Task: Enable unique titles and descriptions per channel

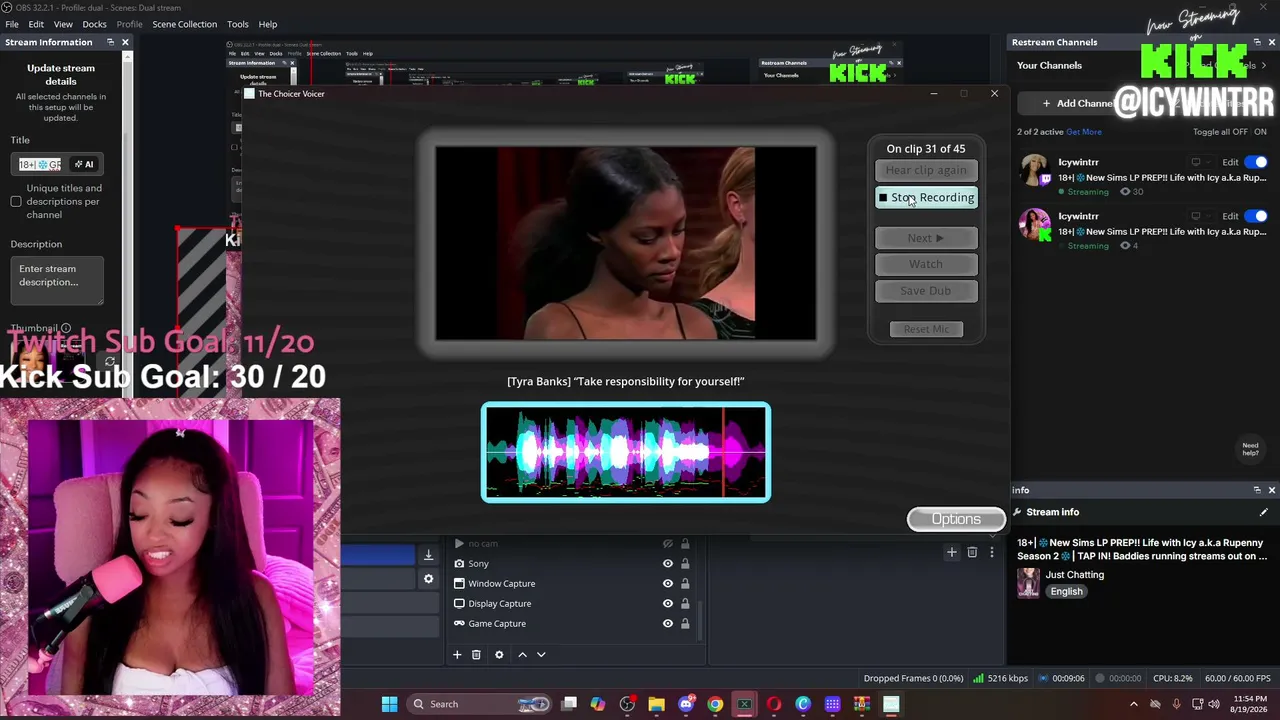Action: tap(16, 202)
